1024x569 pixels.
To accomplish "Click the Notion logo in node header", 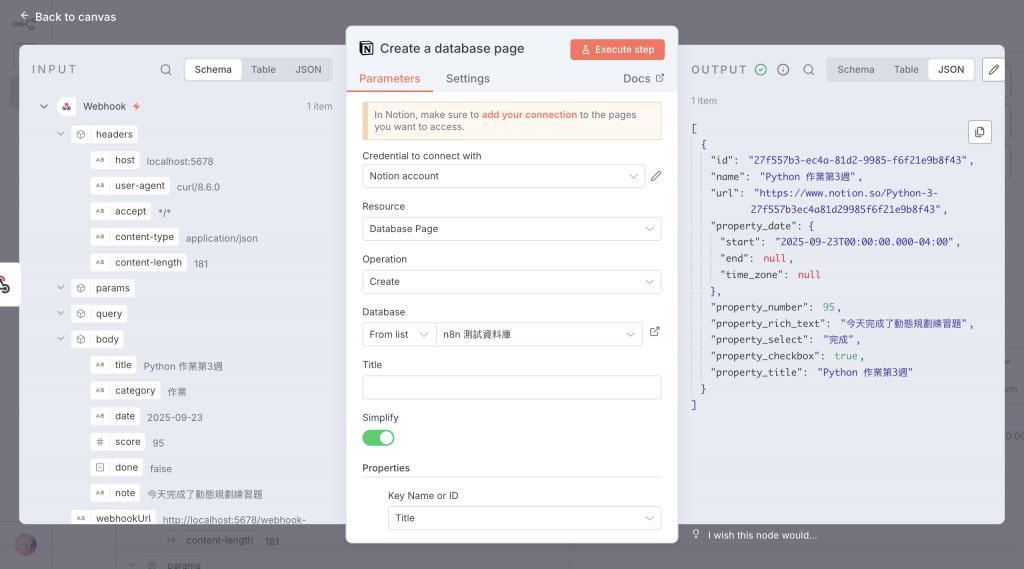I will pyautogui.click(x=366, y=48).
